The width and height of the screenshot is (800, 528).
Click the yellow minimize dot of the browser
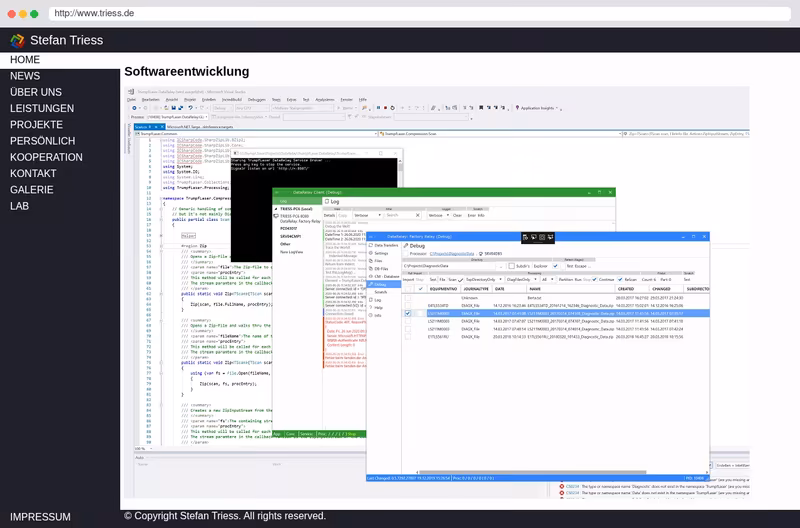click(x=23, y=14)
